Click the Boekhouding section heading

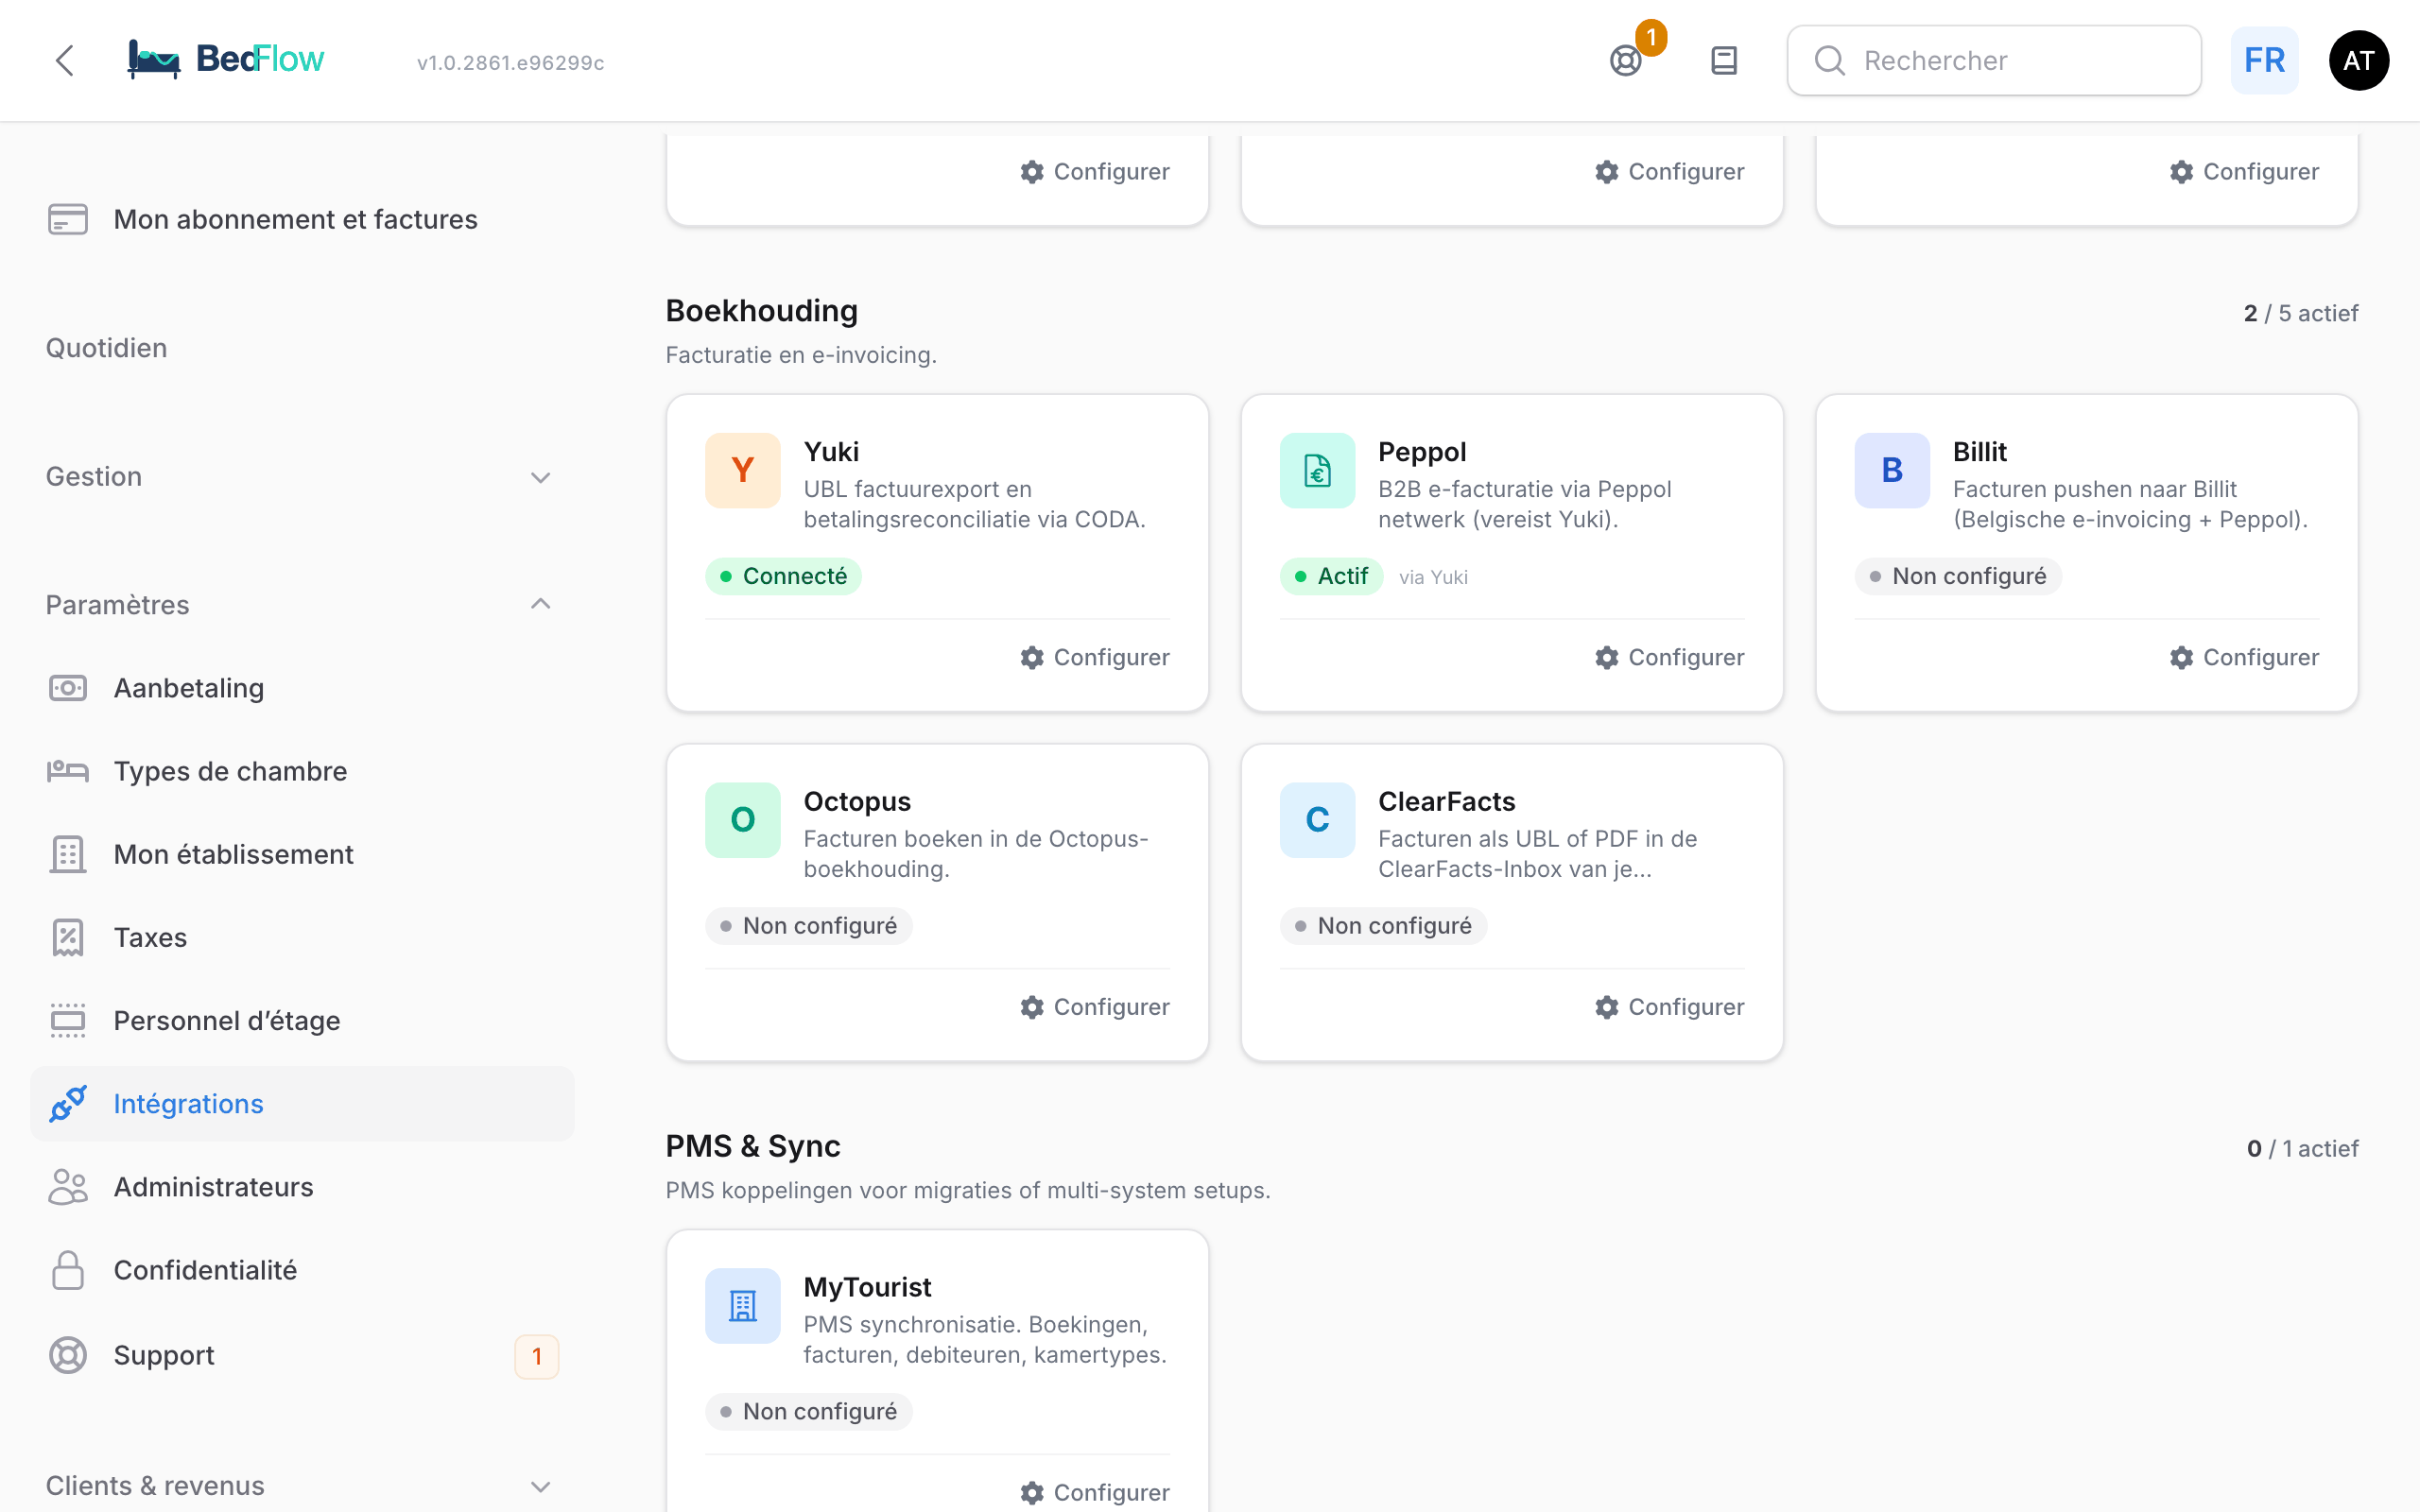click(x=761, y=311)
